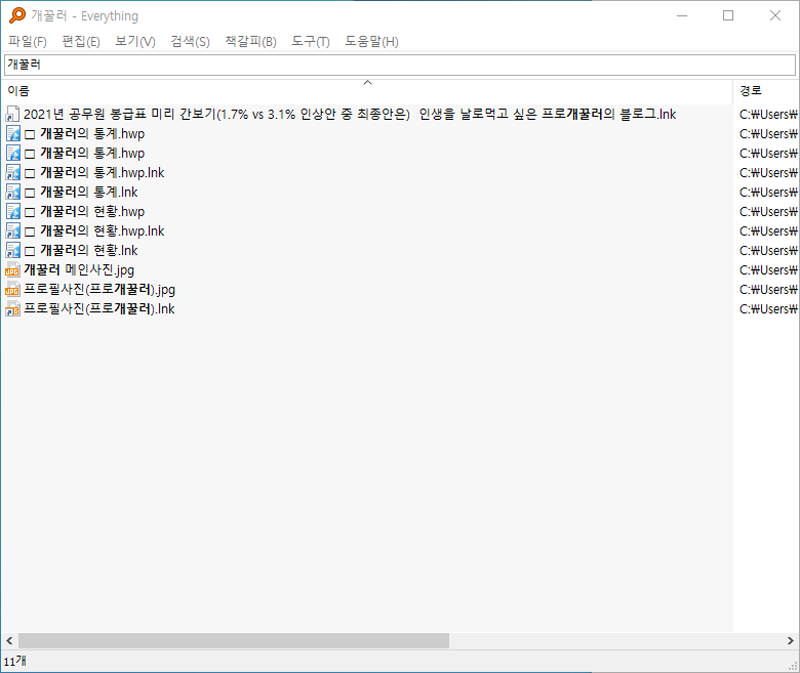Click the sort direction arrow above name column
Image resolution: width=800 pixels, height=673 pixels.
(367, 82)
